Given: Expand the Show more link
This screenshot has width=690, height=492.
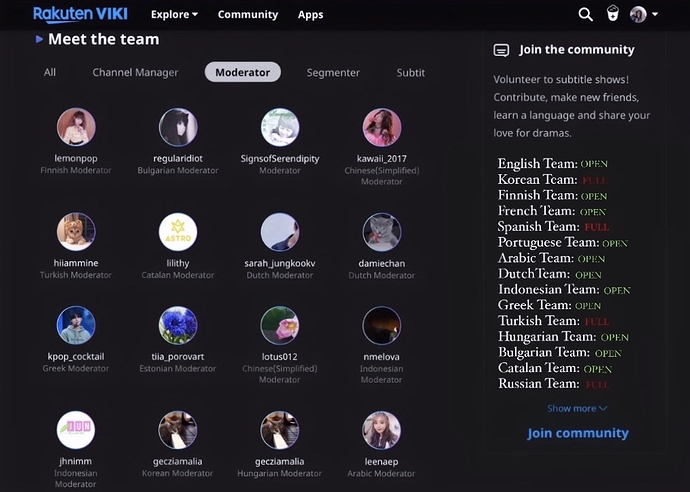Looking at the screenshot, I should [577, 408].
